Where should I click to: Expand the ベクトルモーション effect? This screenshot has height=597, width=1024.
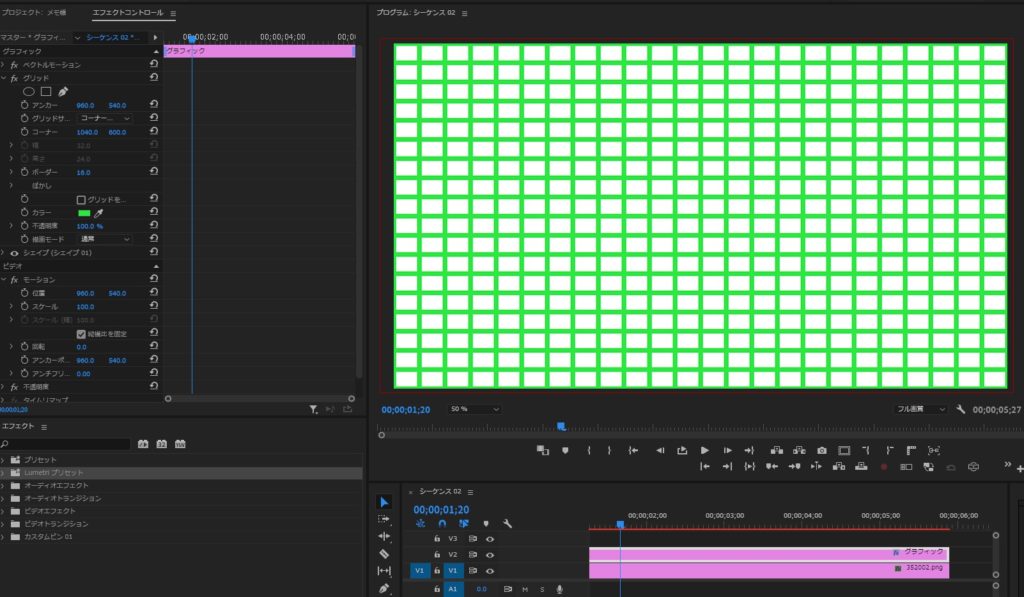[3, 65]
